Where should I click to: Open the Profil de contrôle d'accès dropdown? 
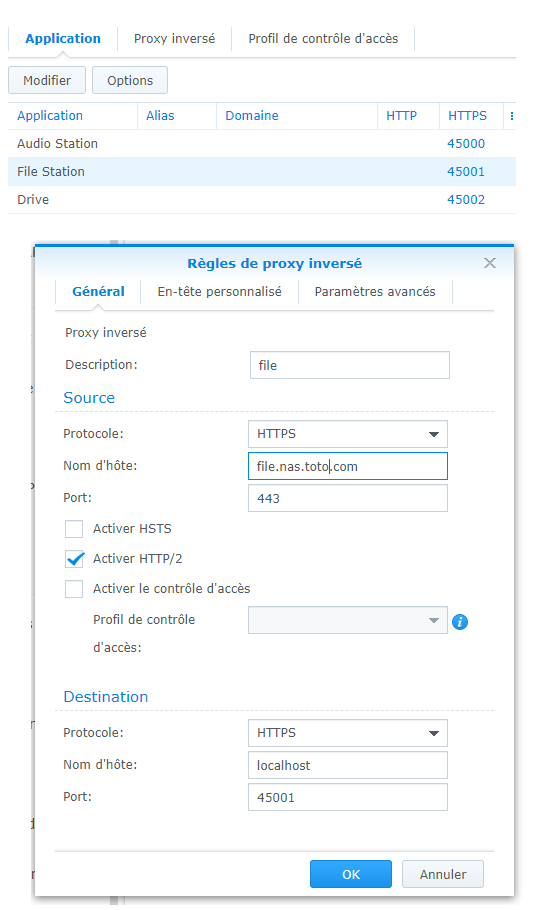click(348, 620)
